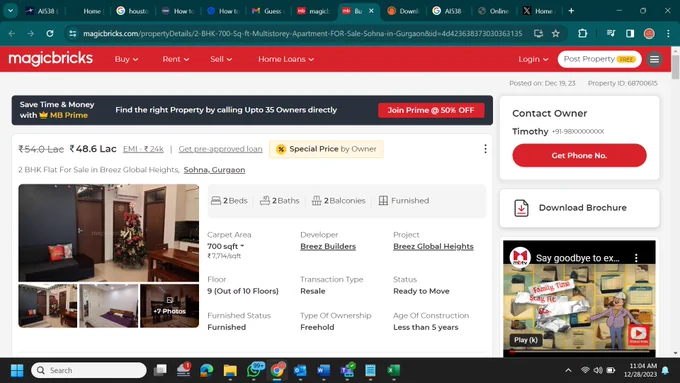Open Microsoft Edge from taskbar
680x383 pixels.
[x=206, y=370]
